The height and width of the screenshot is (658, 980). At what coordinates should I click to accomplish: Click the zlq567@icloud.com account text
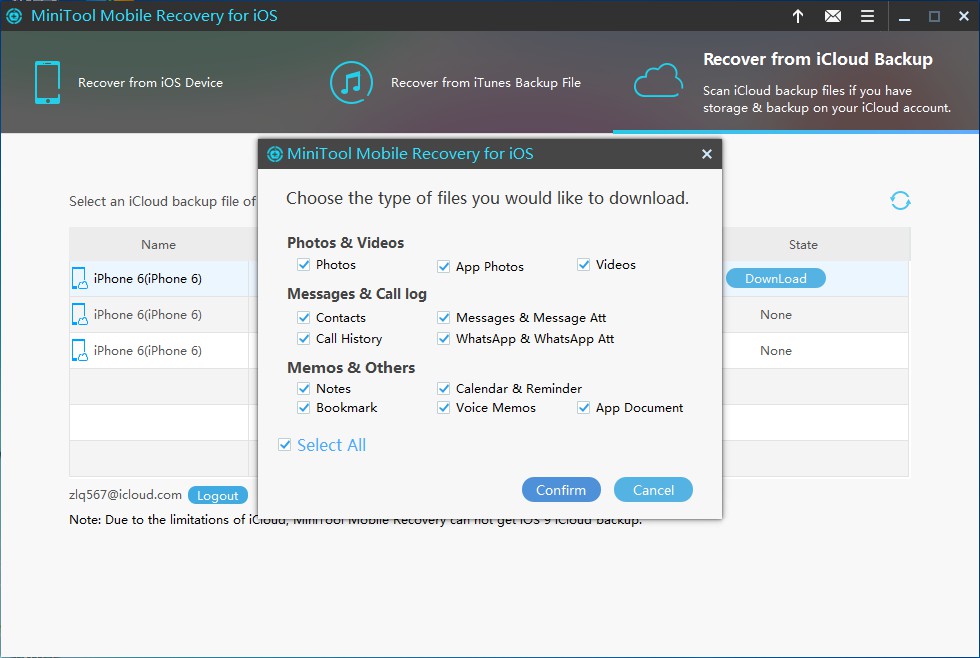click(x=125, y=495)
